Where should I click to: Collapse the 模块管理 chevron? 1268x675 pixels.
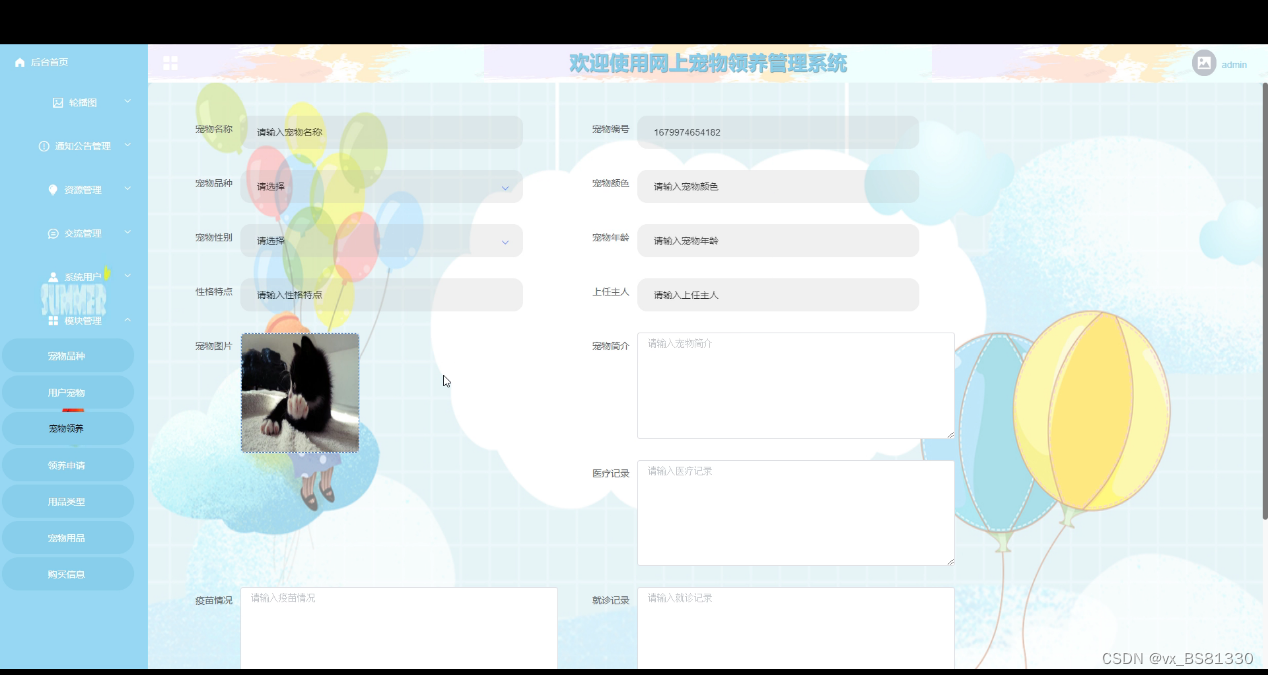point(128,320)
